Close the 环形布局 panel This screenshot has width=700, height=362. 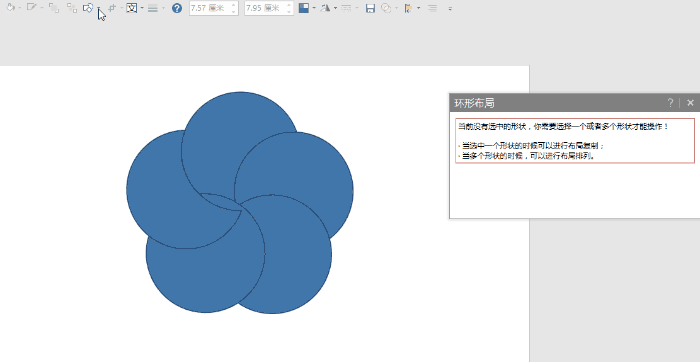(690, 103)
